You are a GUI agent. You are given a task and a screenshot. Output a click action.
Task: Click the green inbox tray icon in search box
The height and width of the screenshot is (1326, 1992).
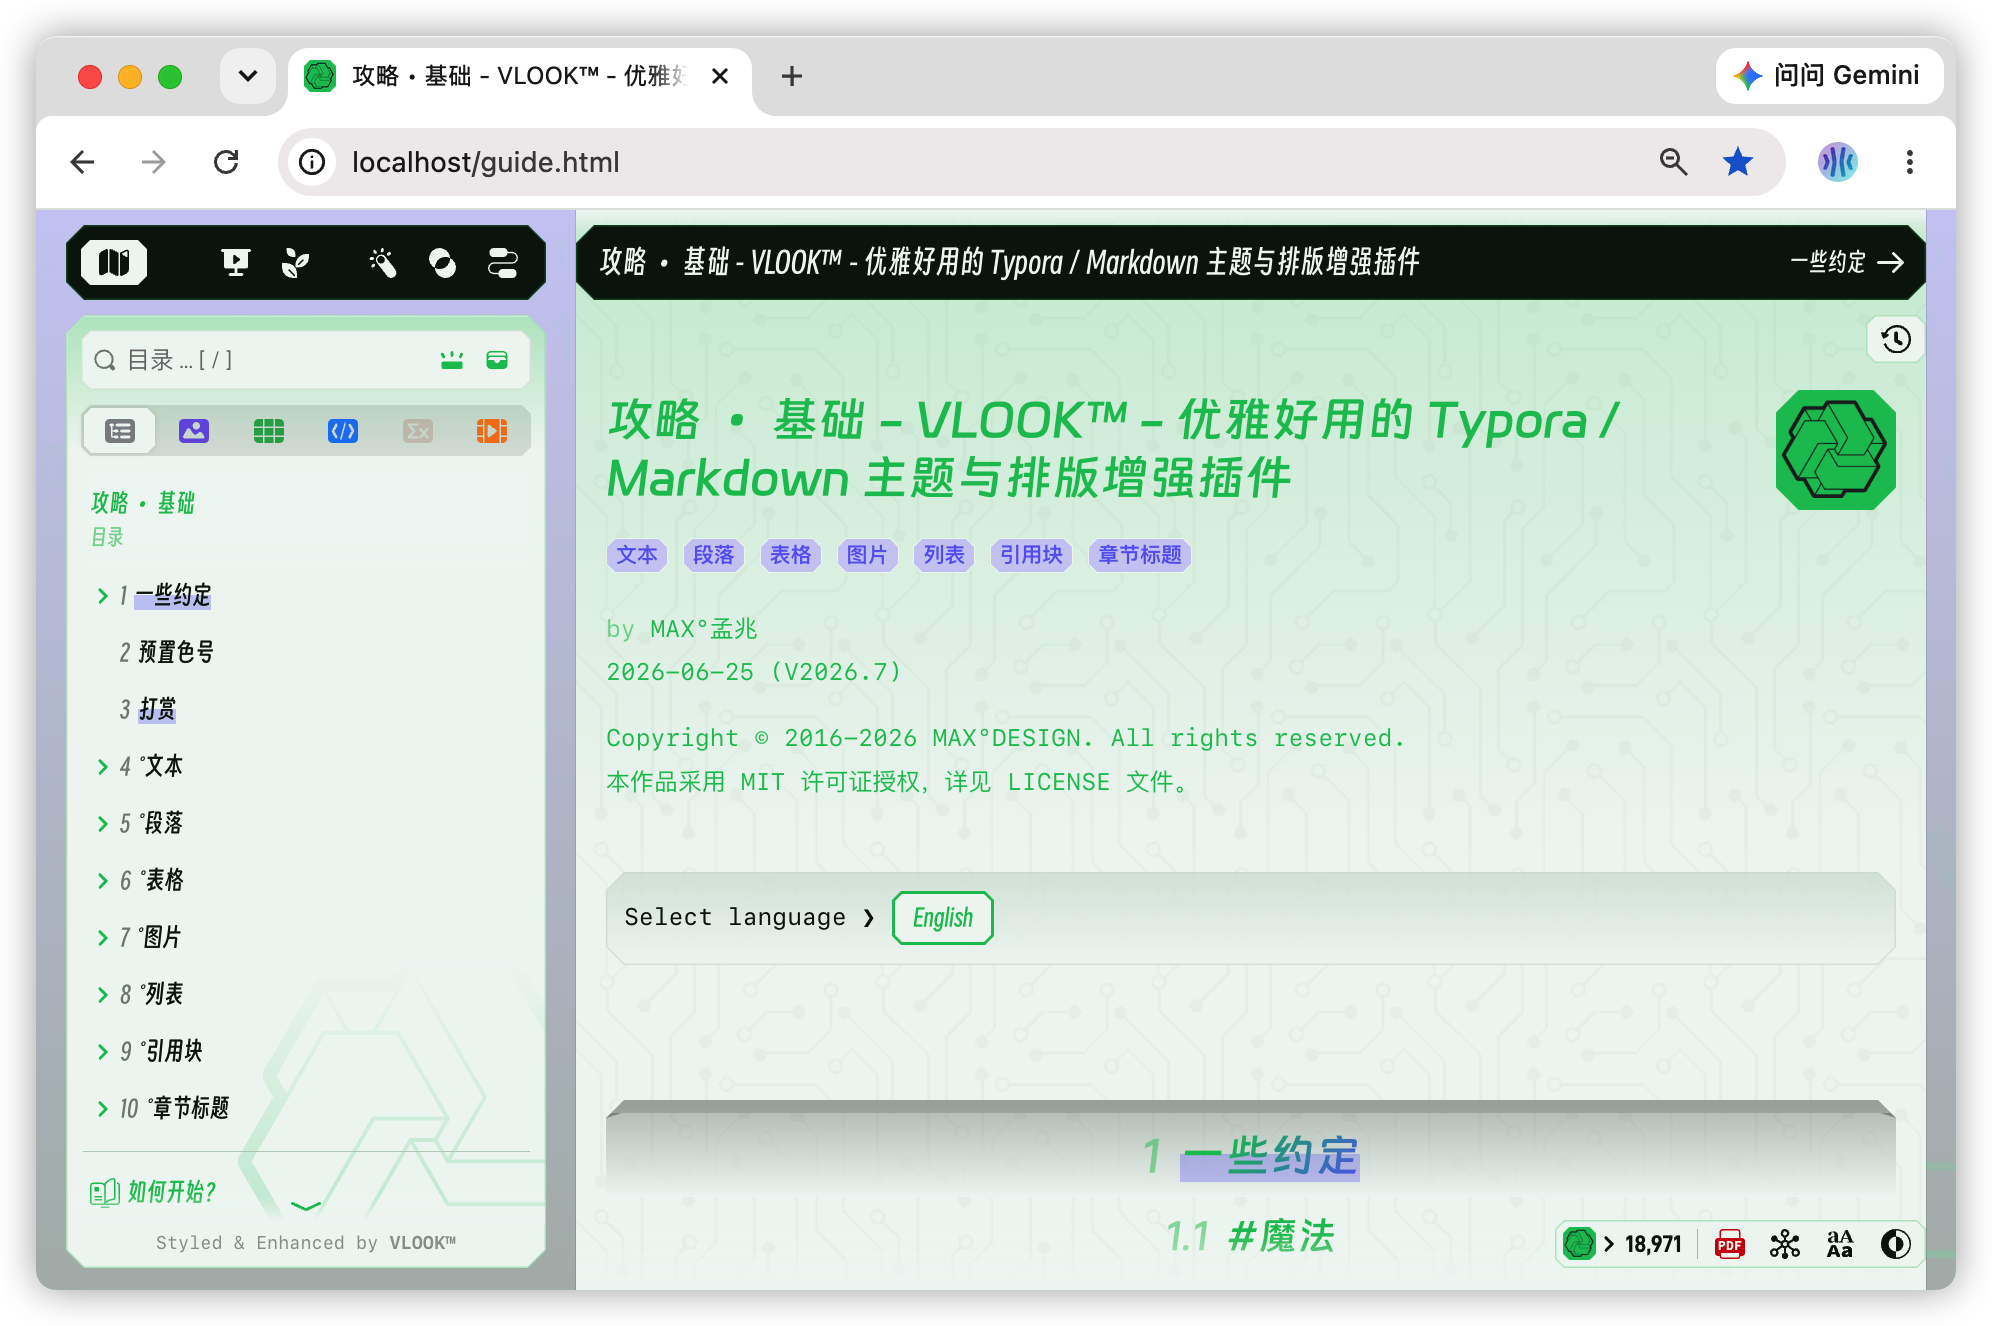(x=497, y=360)
